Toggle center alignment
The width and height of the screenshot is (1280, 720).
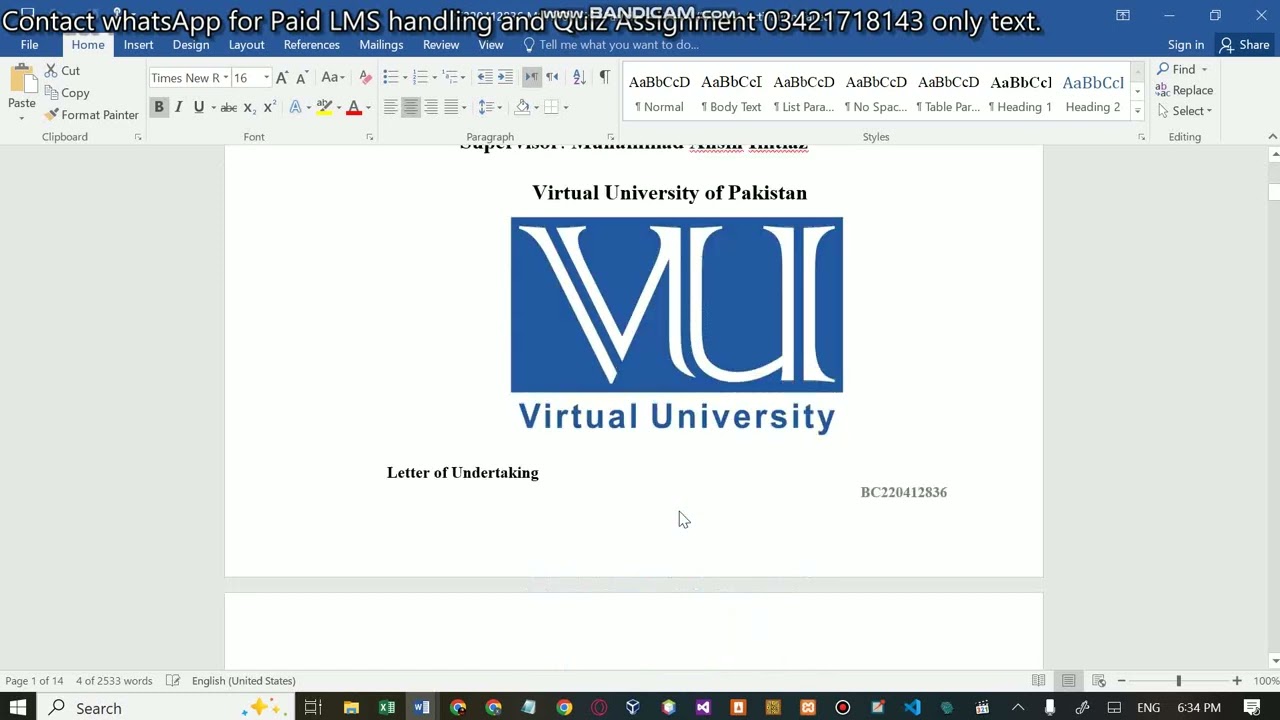[410, 107]
